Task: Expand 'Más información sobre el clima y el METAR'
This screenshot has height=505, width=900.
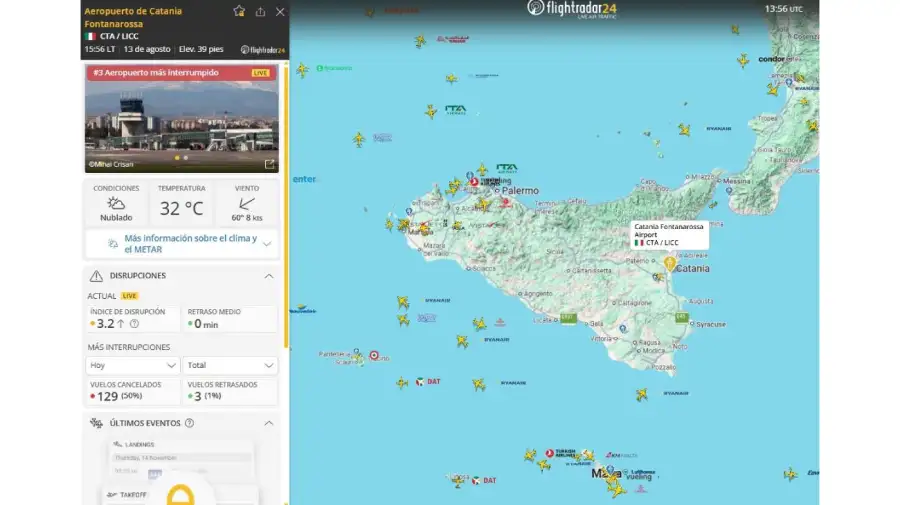Action: coord(181,244)
